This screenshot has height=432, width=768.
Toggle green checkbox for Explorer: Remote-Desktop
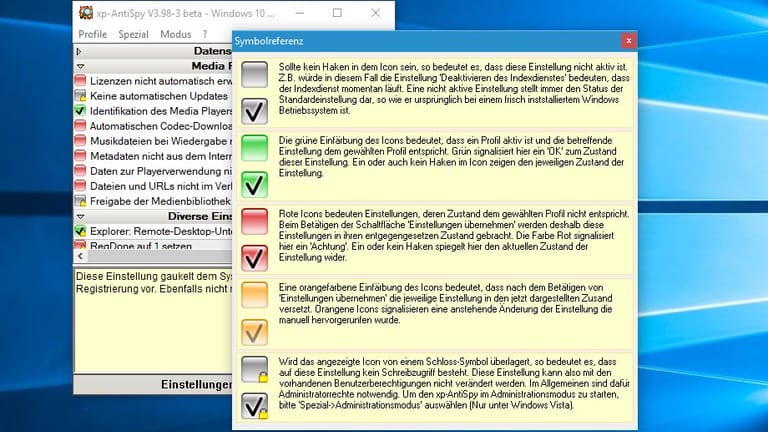pos(80,231)
